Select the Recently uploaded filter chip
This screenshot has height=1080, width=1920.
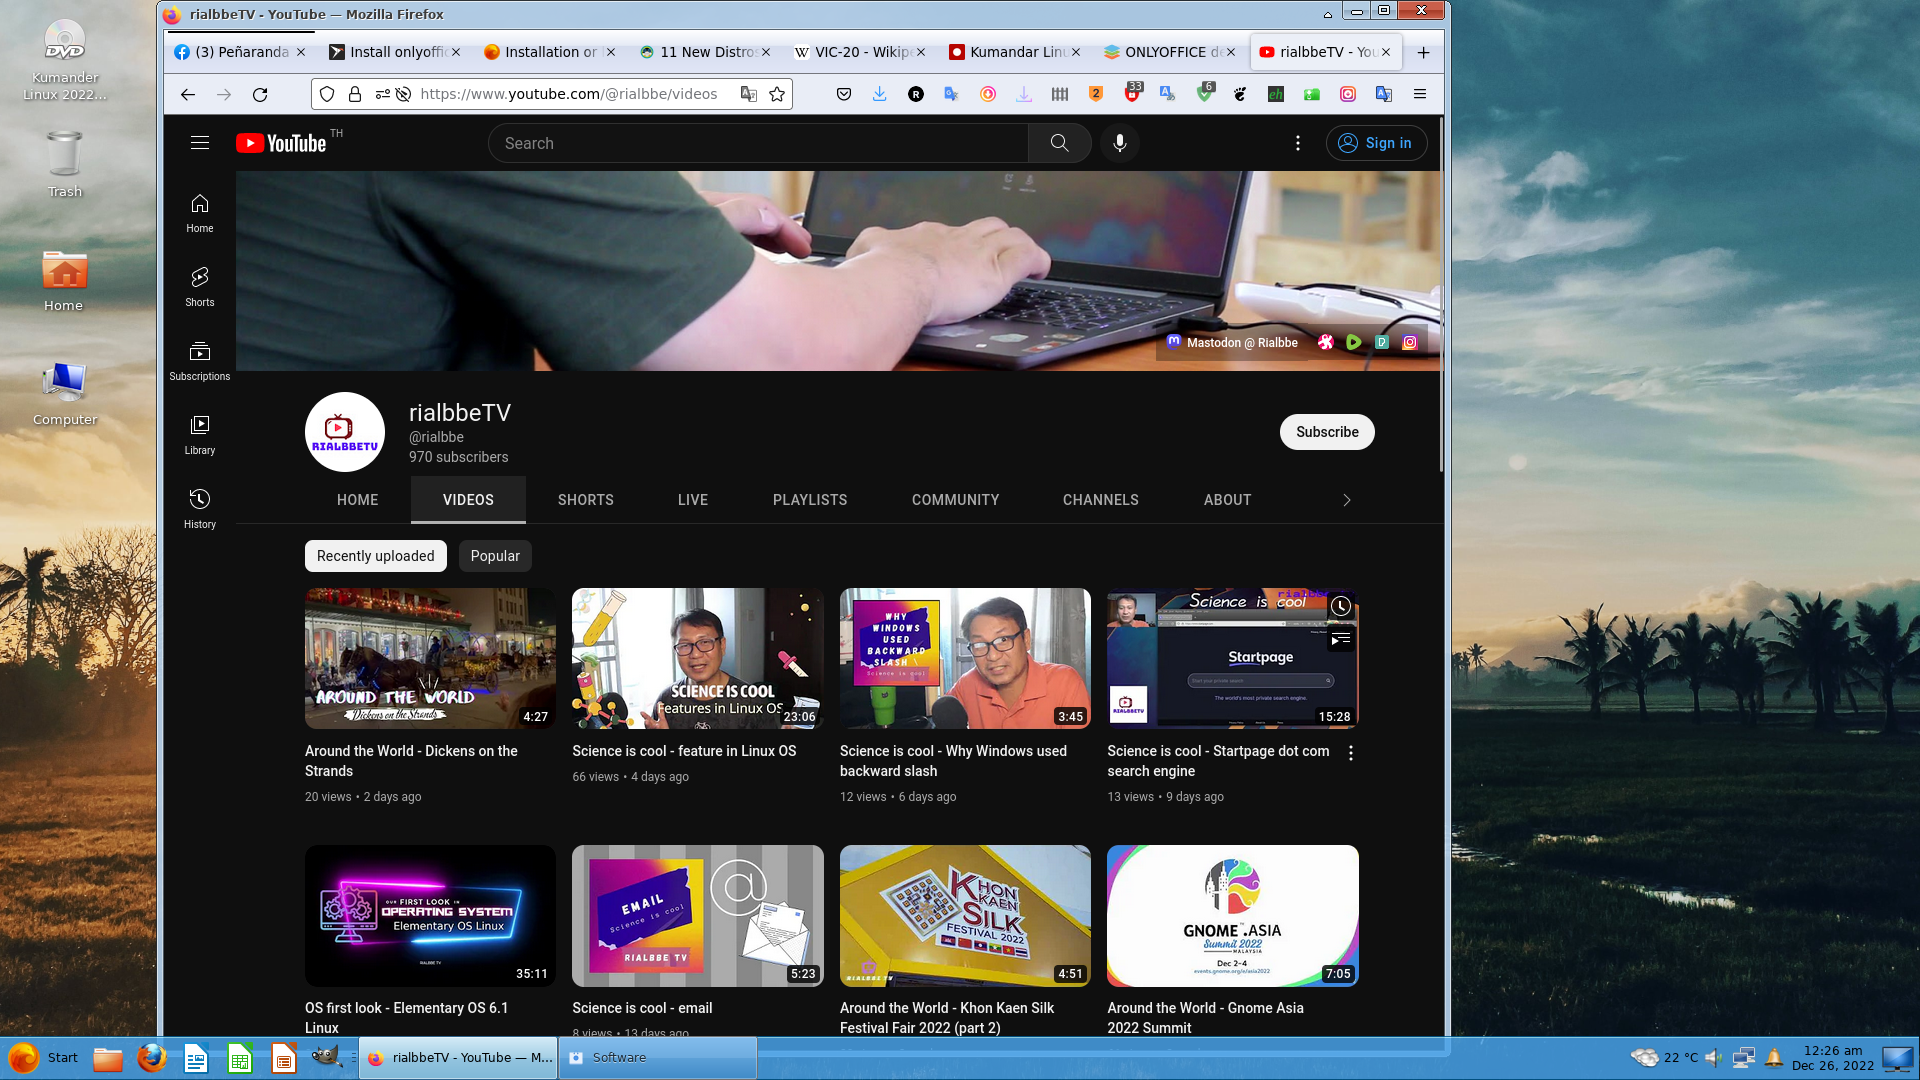coord(375,556)
